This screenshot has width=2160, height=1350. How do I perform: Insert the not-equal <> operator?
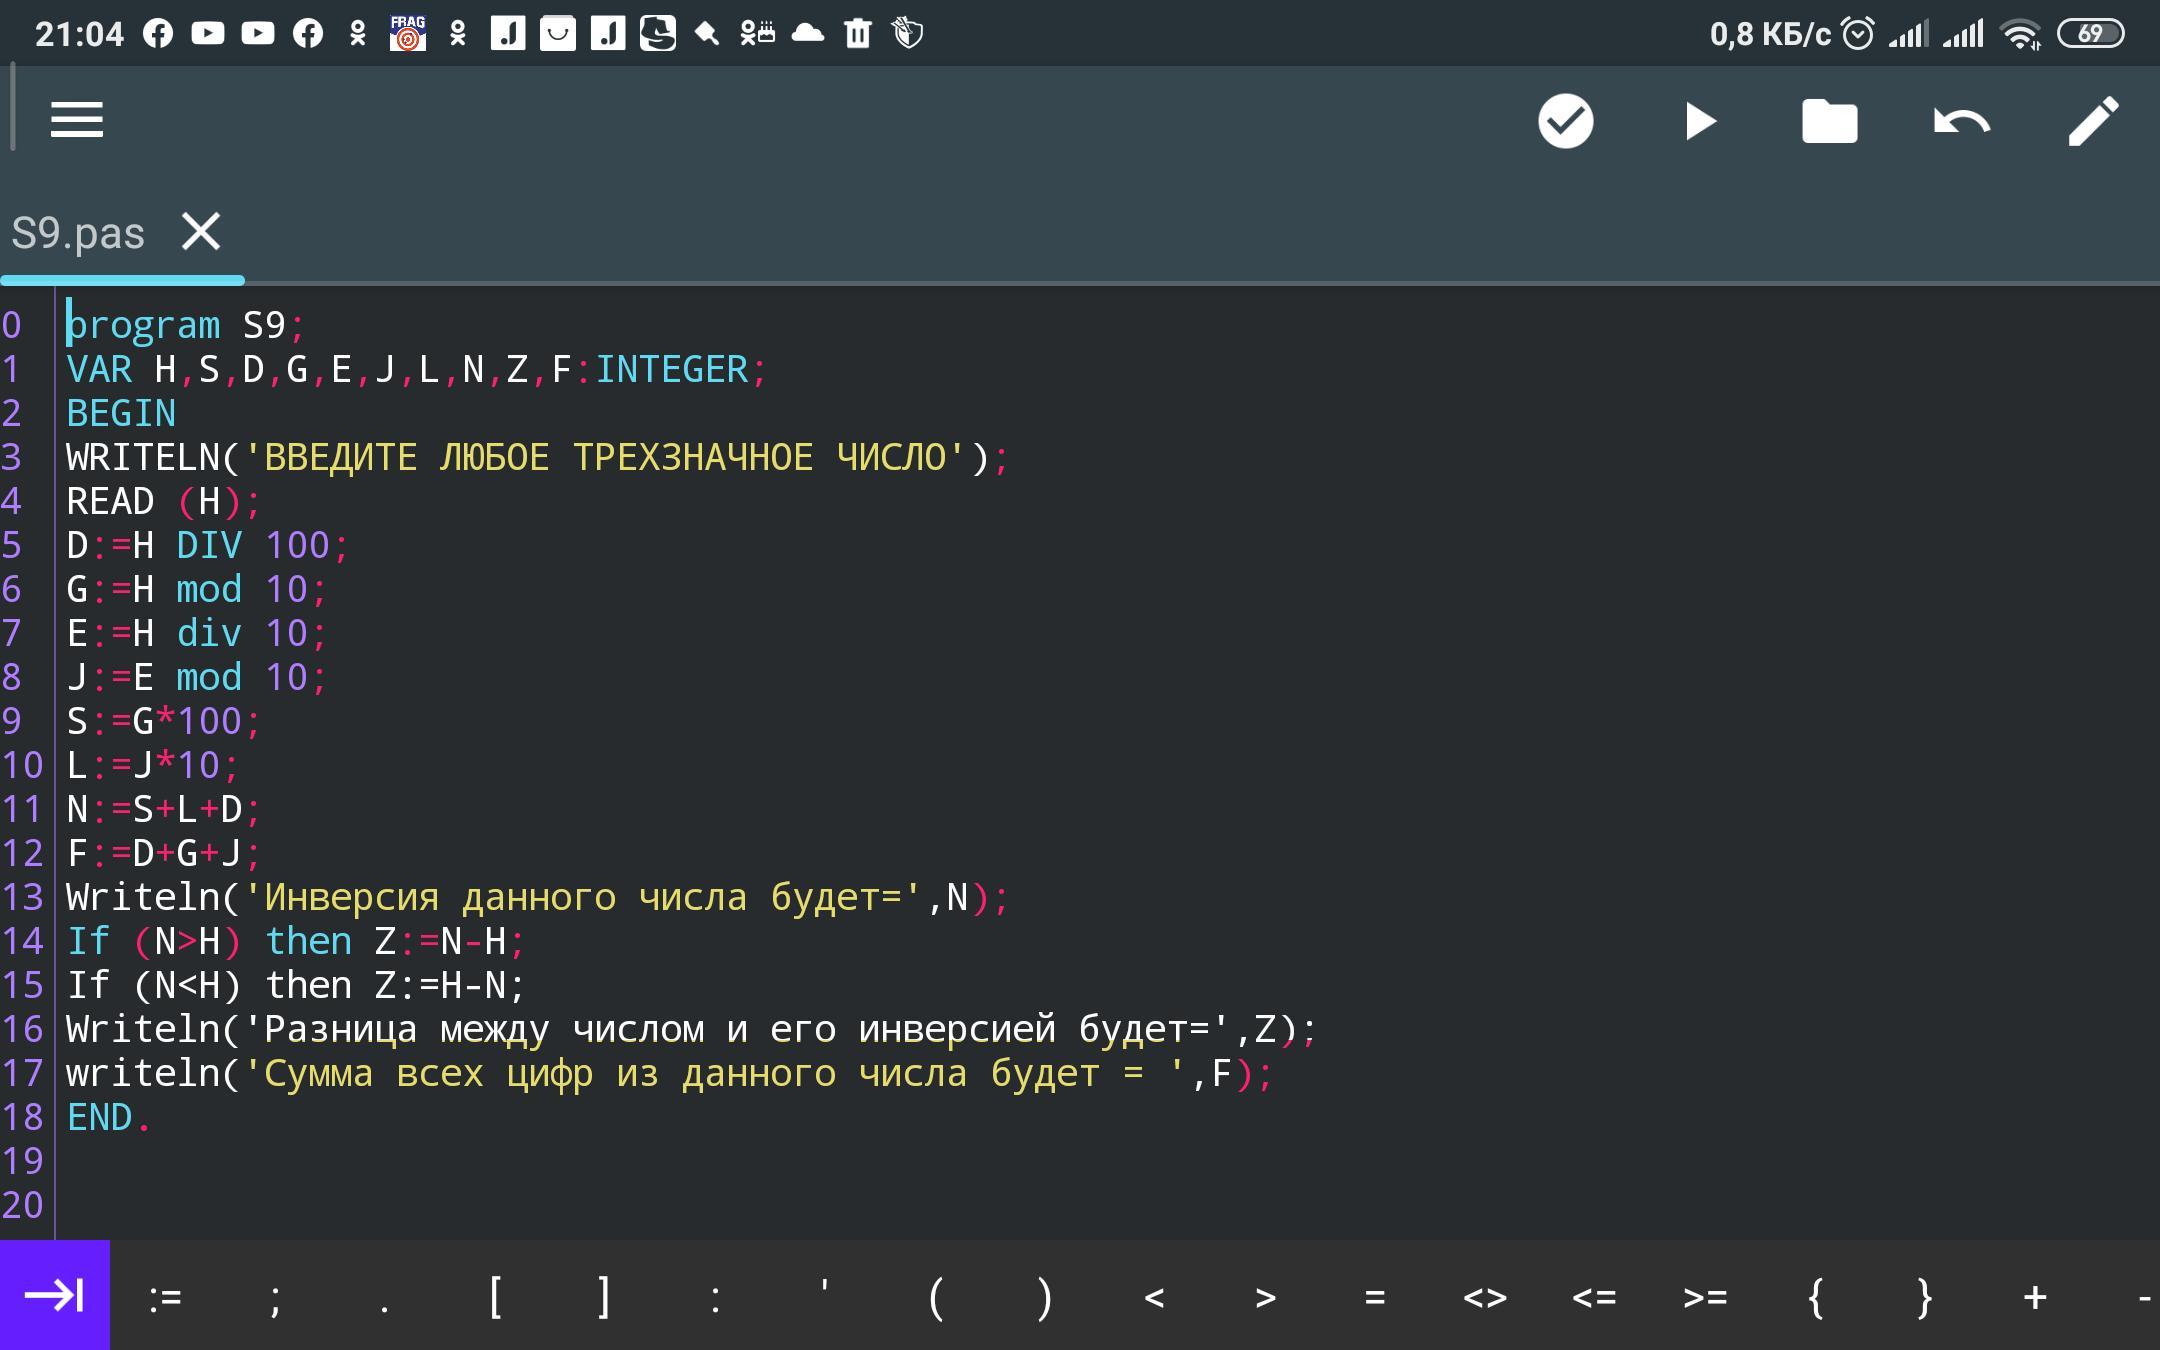click(1484, 1297)
